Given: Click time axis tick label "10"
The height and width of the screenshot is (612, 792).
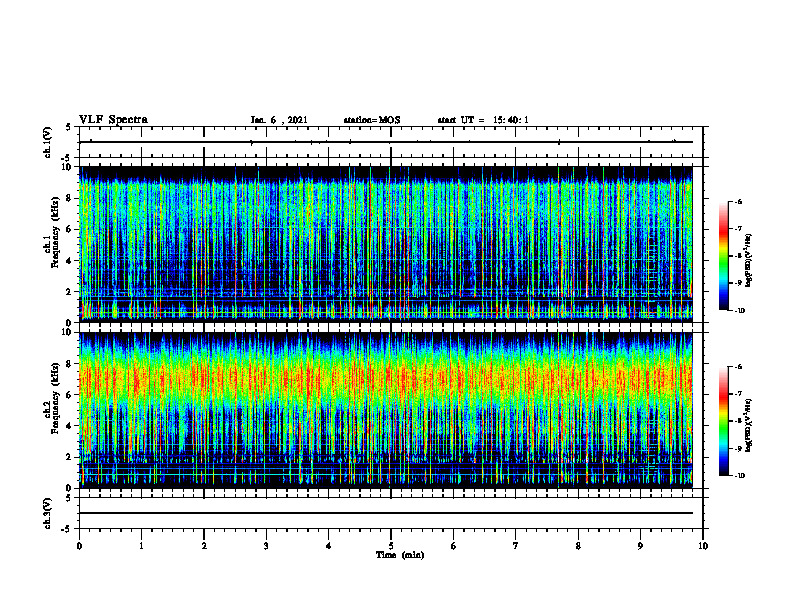Looking at the screenshot, I should [703, 546].
